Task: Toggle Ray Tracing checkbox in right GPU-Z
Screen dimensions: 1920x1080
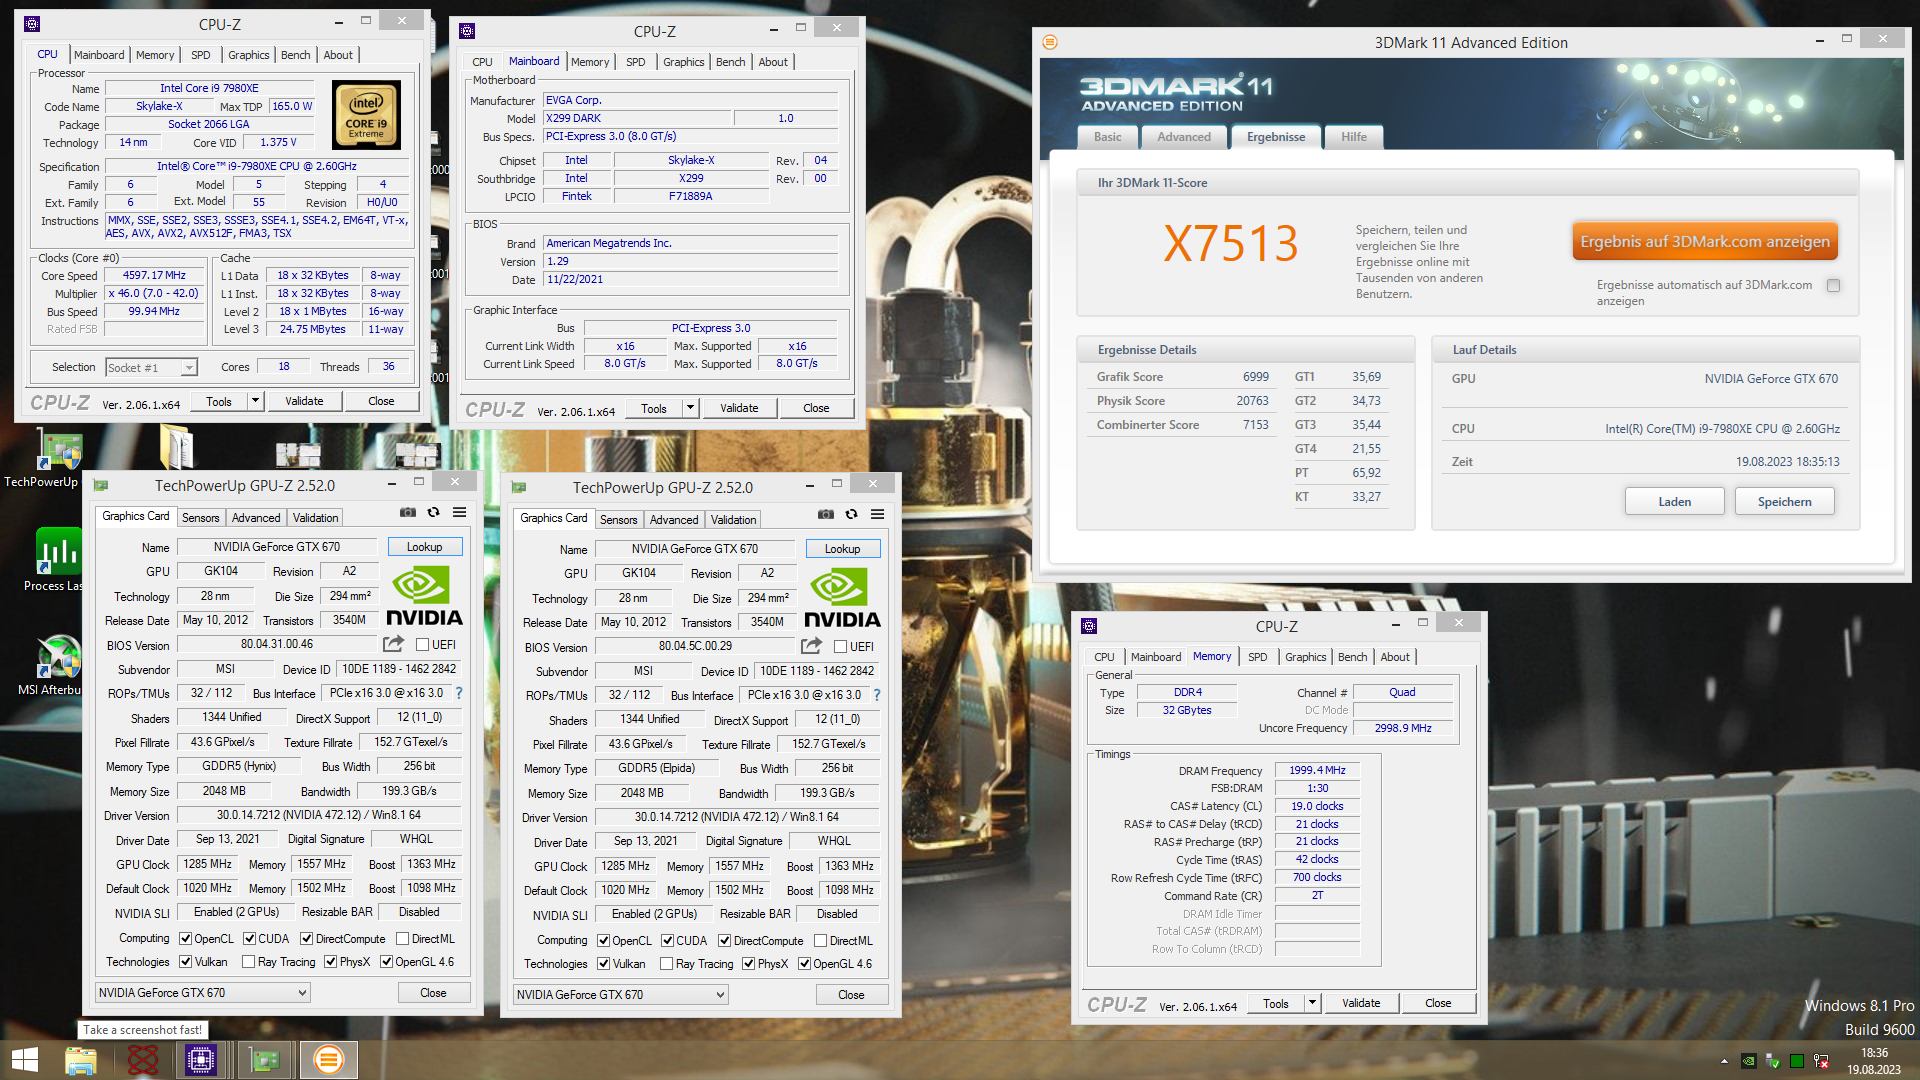Action: 666,964
